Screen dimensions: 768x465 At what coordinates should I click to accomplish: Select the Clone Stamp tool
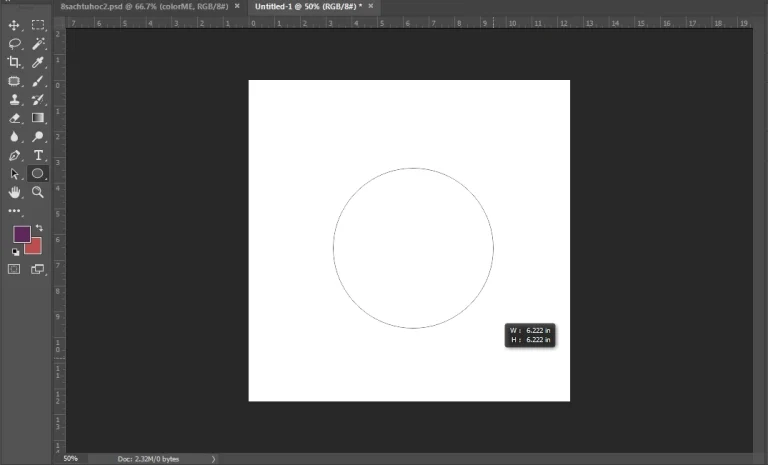[x=14, y=99]
